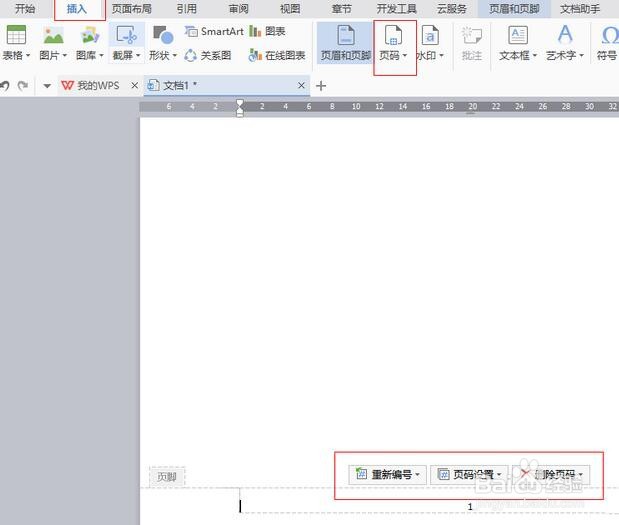Screen dimensions: 619x525
Task: Select the 云服务 tab
Action: (x=452, y=9)
